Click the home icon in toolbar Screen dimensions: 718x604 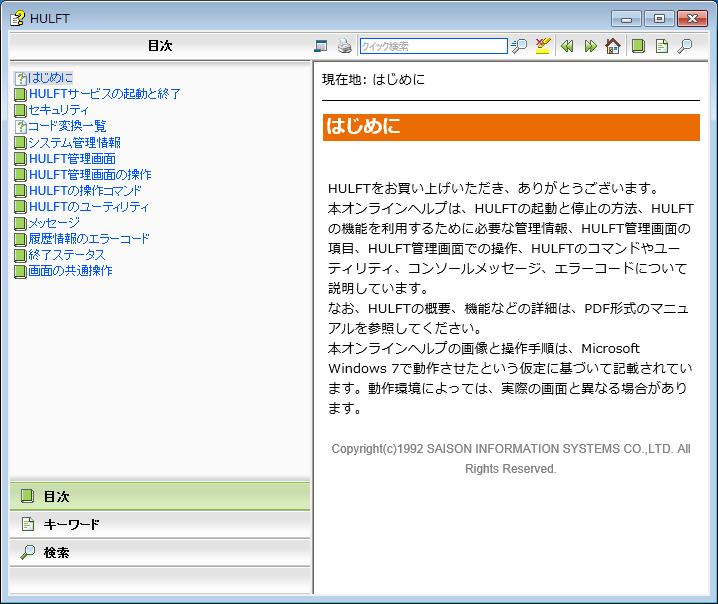click(613, 46)
